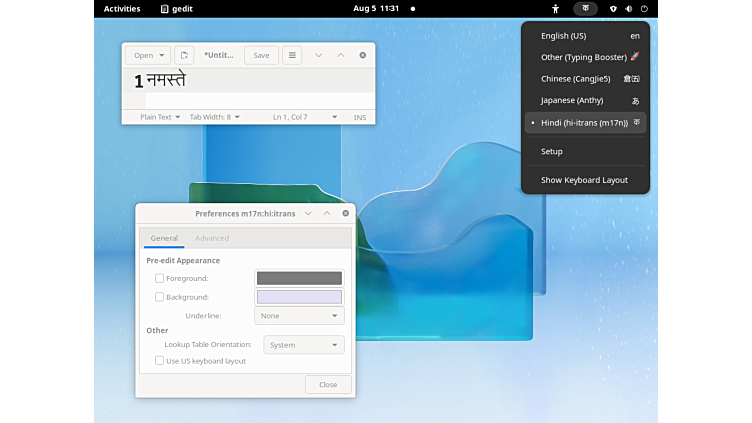Click the night light icon in top bar
Image resolution: width=752 pixels, height=423 pixels.
click(628, 8)
